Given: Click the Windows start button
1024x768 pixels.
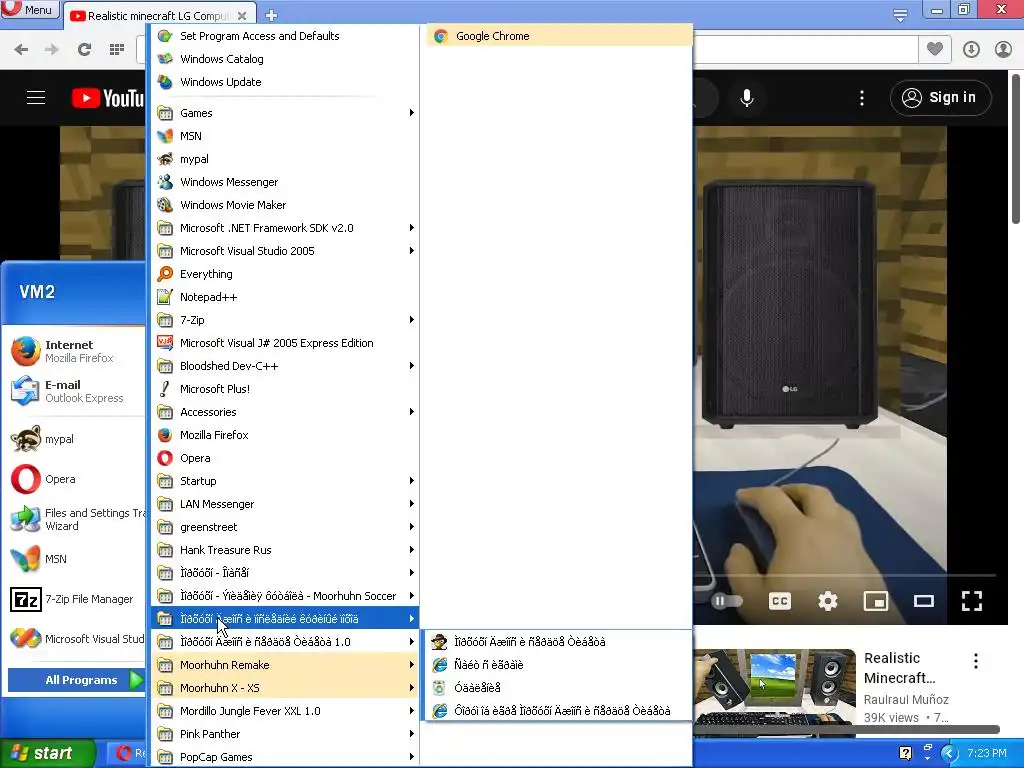Looking at the screenshot, I should pyautogui.click(x=47, y=753).
